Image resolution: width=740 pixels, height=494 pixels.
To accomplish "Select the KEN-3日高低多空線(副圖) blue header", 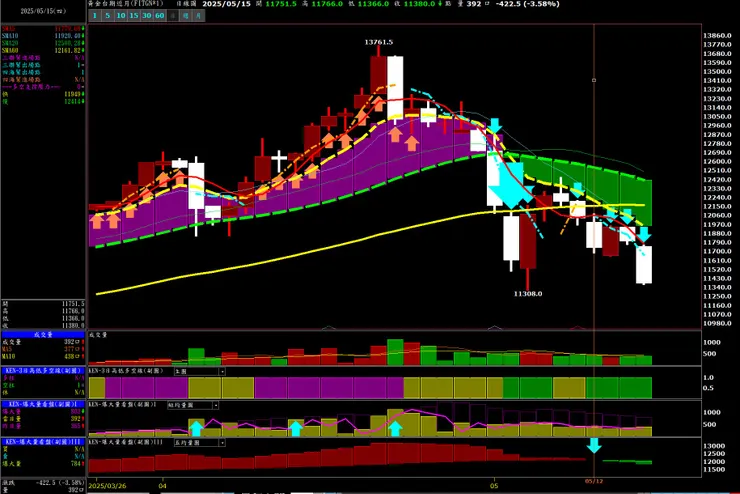I will pyautogui.click(x=43, y=371).
